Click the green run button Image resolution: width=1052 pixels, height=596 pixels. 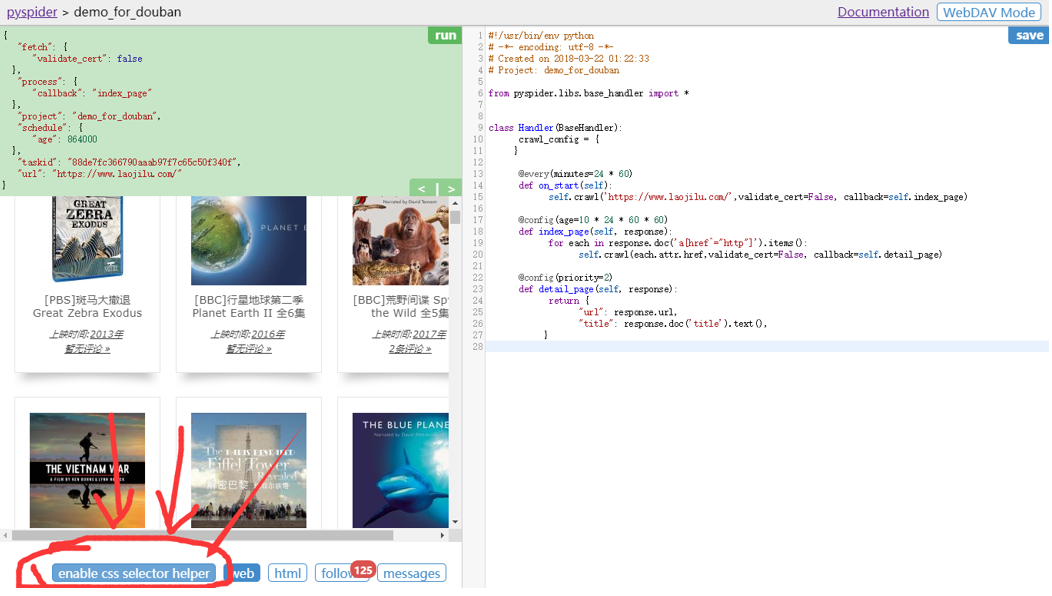click(445, 35)
